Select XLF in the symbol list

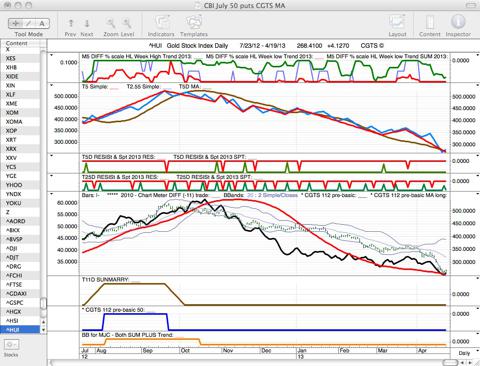[21, 95]
